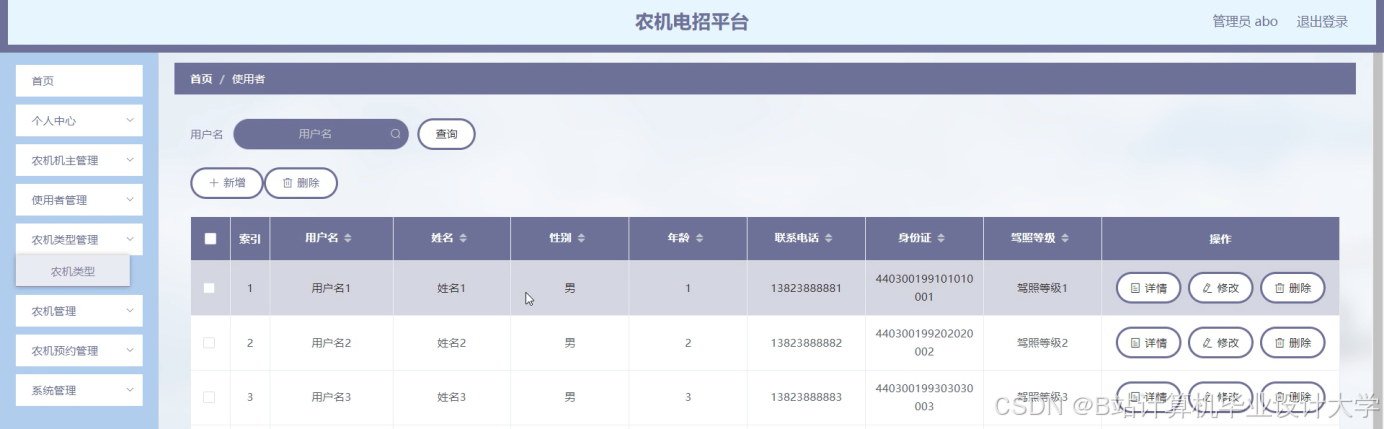Open 首页 in the sidebar
The width and height of the screenshot is (1384, 429).
click(x=79, y=81)
